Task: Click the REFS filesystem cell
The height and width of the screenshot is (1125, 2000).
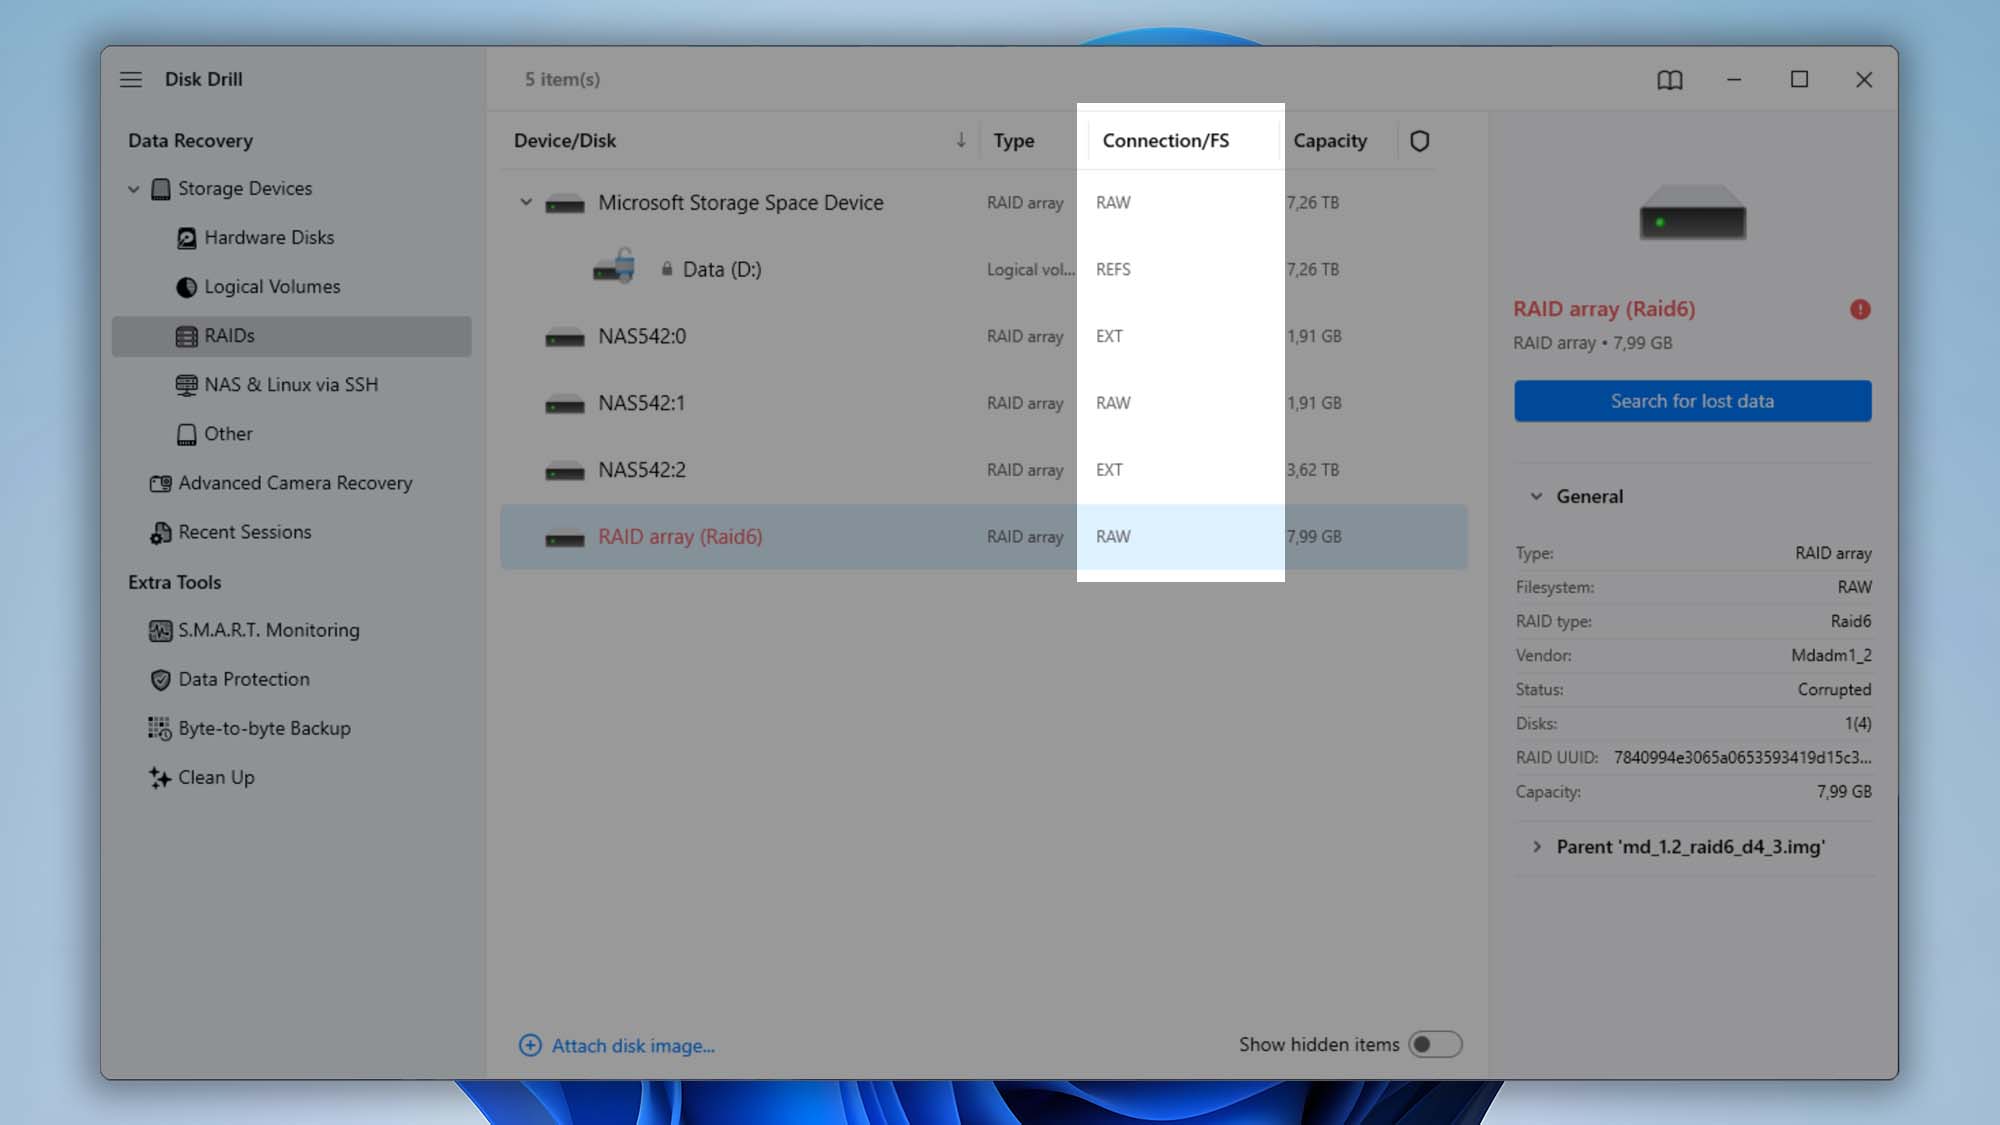Action: tap(1113, 269)
